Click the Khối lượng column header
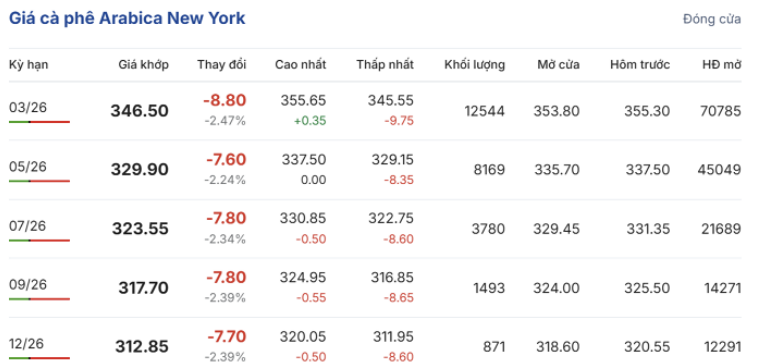The image size is (757, 363). click(475, 65)
